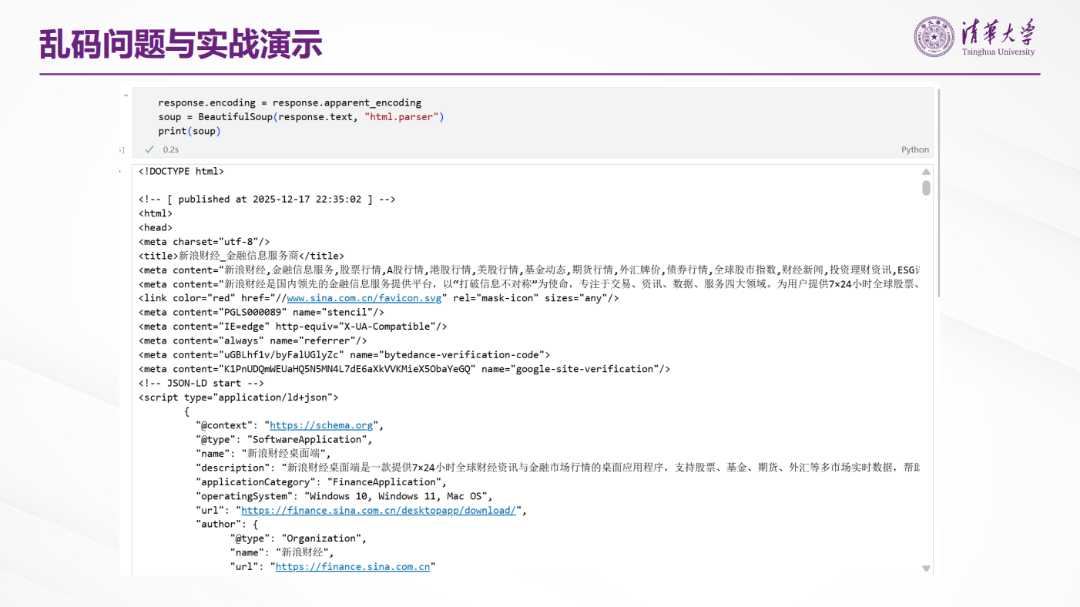Click the "@type": "Organization" line
The image size is (1080, 607).
[298, 539]
